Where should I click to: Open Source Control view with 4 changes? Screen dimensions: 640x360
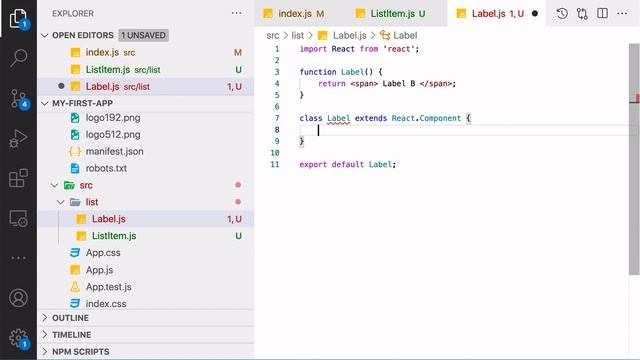18,98
